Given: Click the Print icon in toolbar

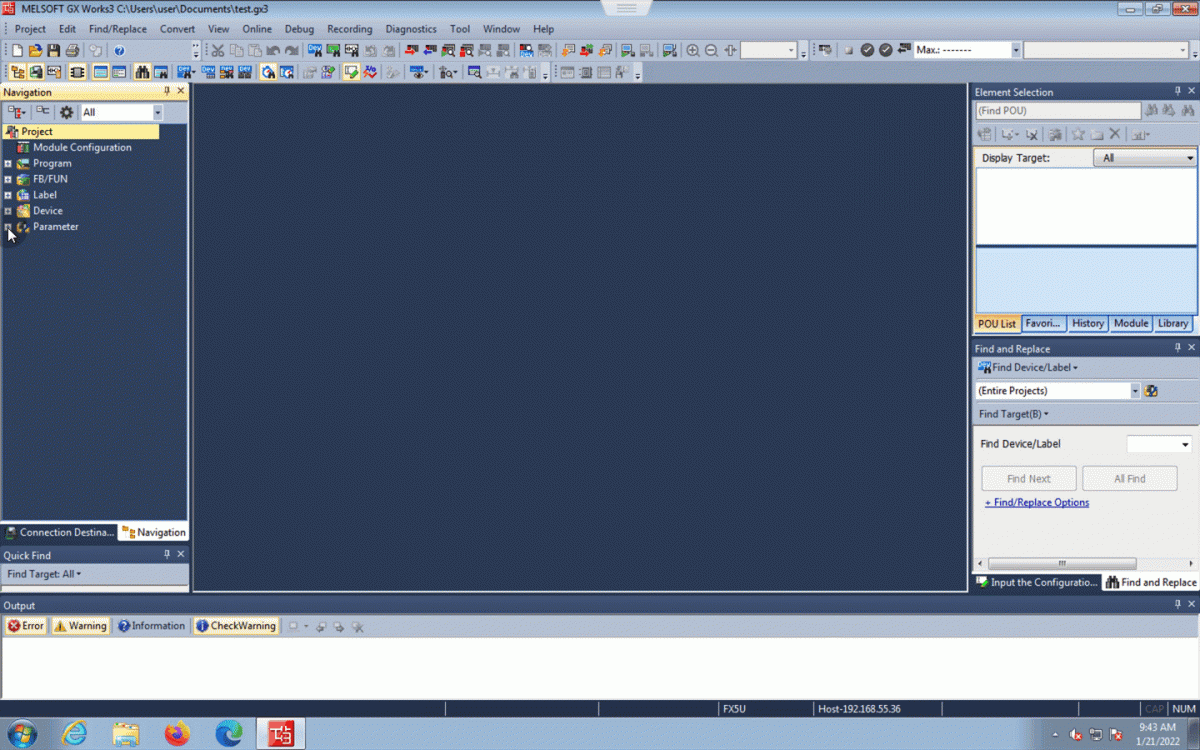Looking at the screenshot, I should (x=72, y=50).
